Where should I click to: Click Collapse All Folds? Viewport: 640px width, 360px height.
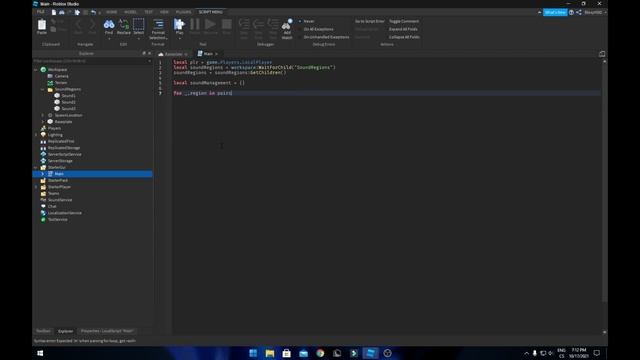click(x=404, y=37)
